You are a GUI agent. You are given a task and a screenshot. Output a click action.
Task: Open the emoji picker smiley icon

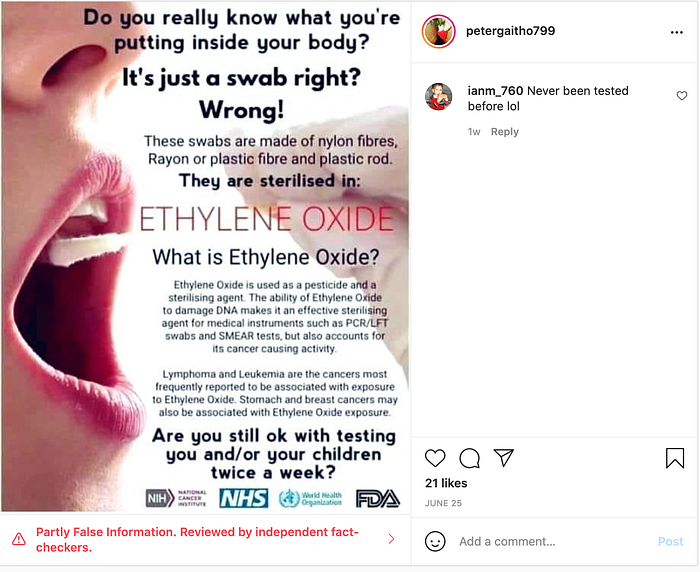(435, 541)
